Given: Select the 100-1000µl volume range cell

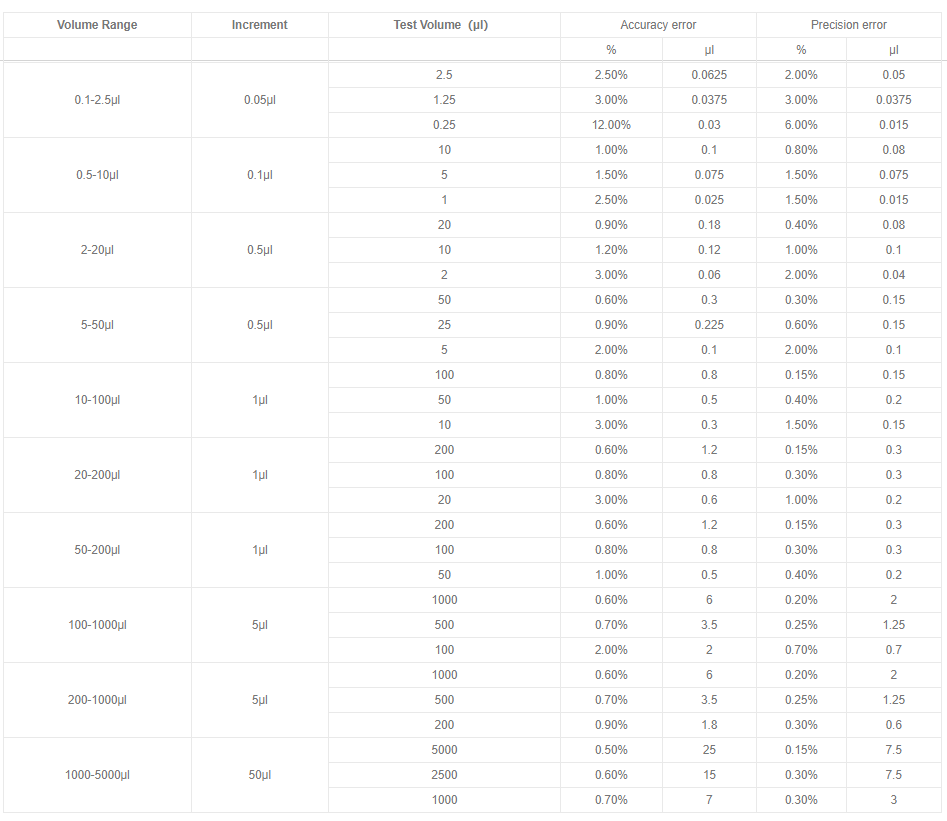Looking at the screenshot, I should click(97, 625).
